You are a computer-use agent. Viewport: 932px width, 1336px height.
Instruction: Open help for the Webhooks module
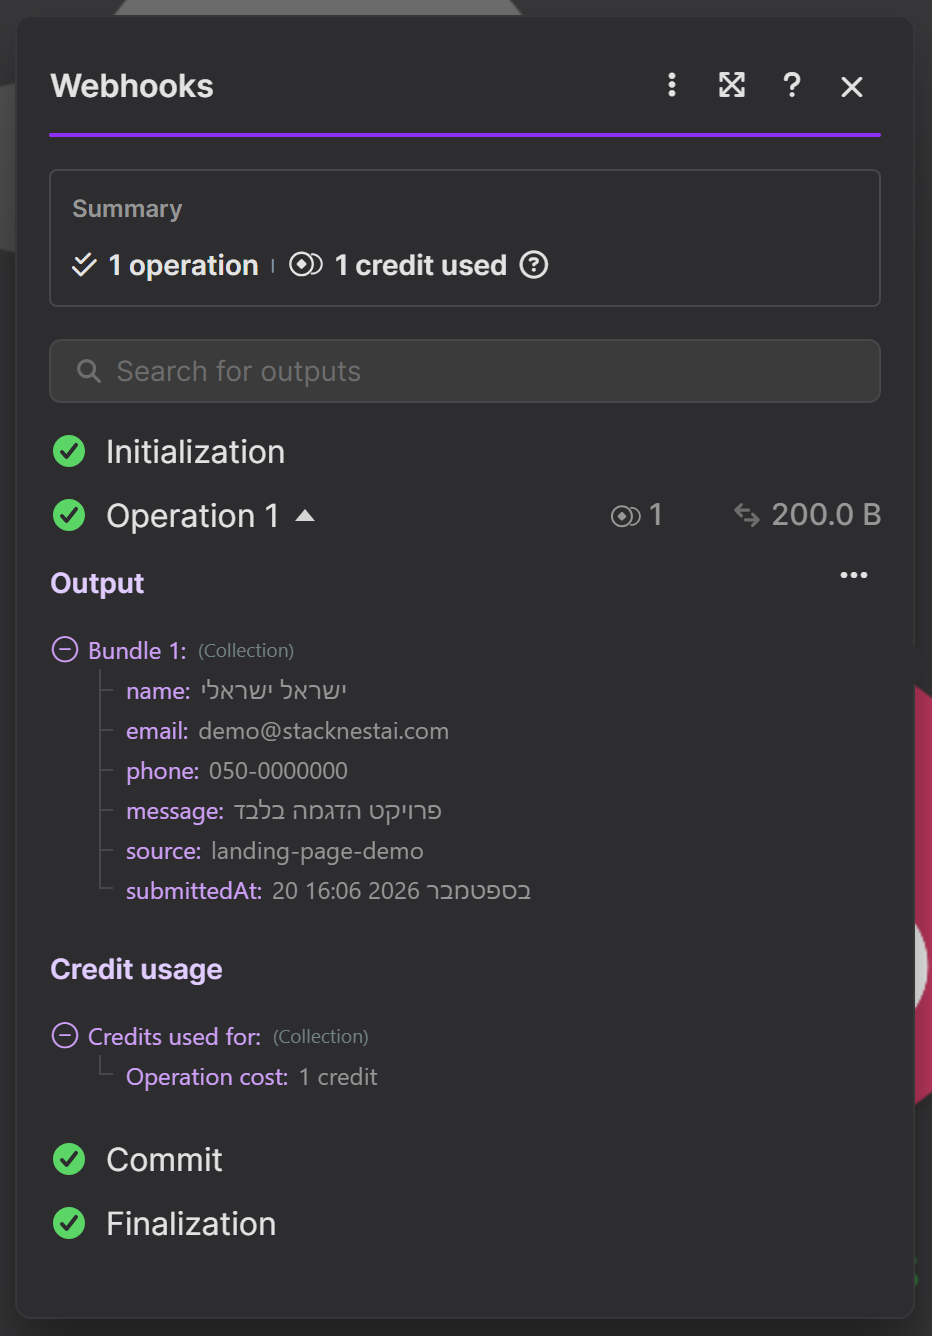click(x=792, y=85)
